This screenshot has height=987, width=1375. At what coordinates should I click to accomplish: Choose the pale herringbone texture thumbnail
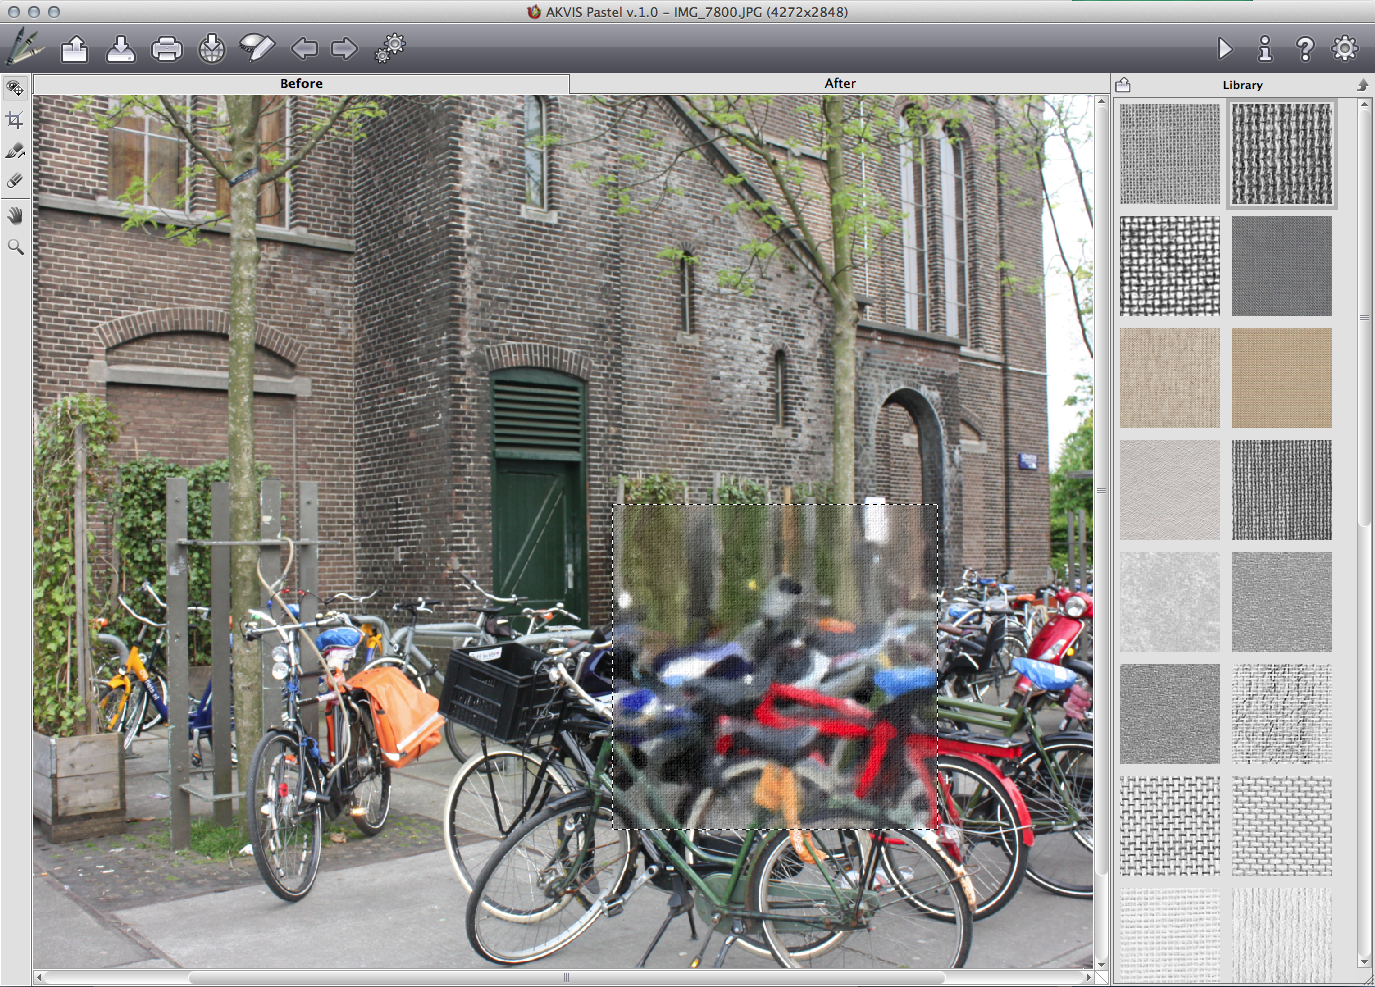1170,490
